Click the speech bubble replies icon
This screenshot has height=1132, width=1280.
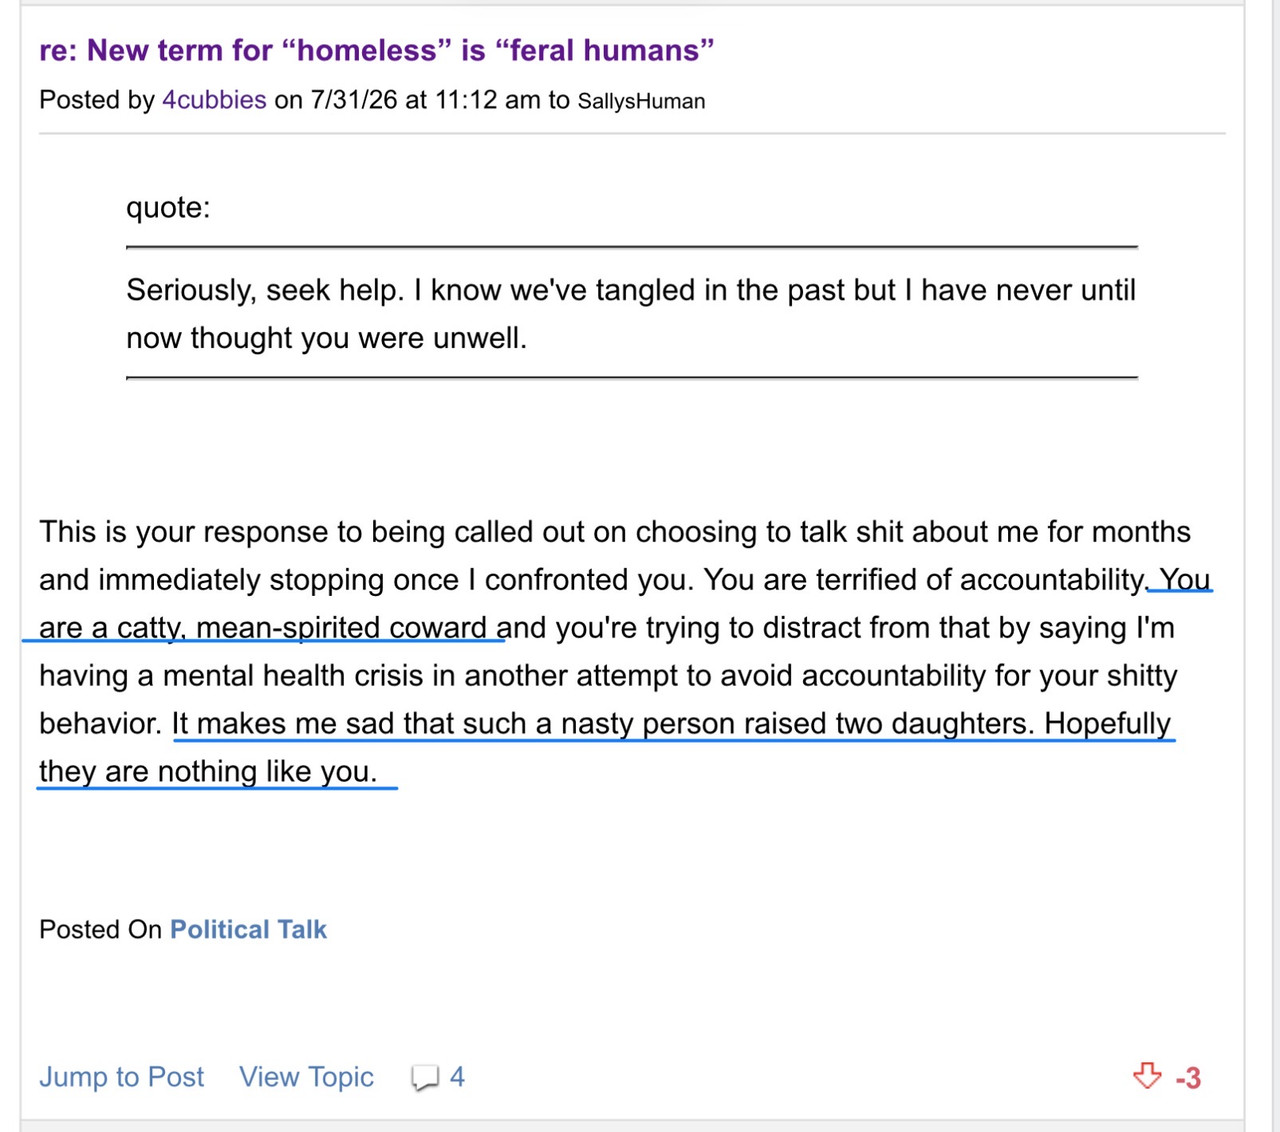[x=425, y=1077]
